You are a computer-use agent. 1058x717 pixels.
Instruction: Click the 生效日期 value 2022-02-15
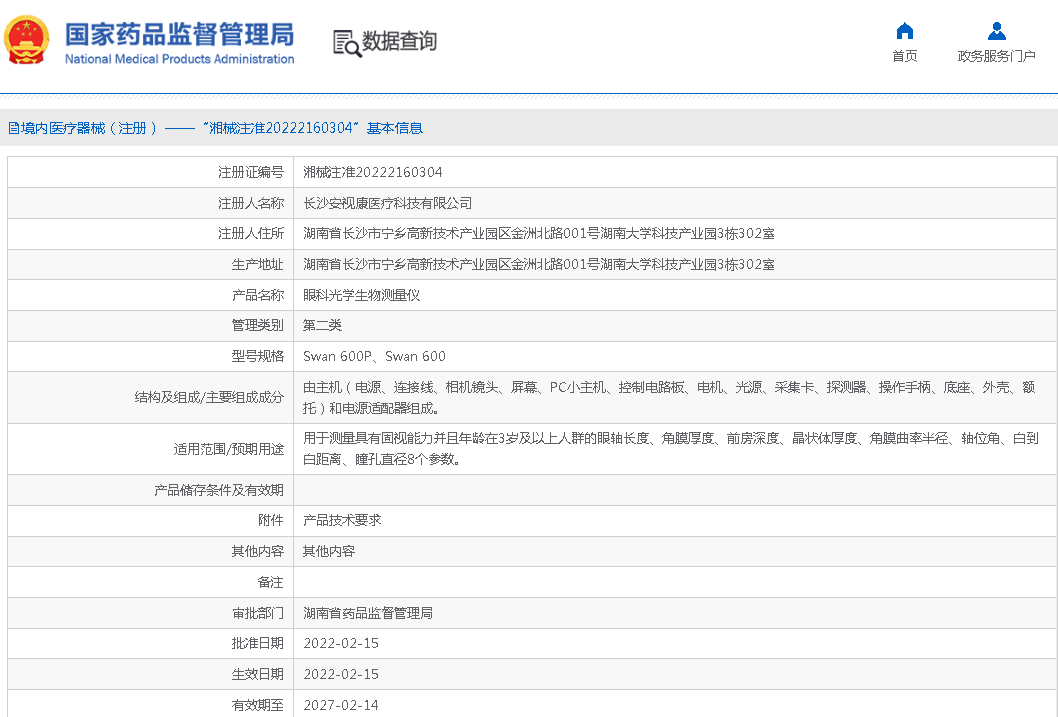click(x=341, y=675)
